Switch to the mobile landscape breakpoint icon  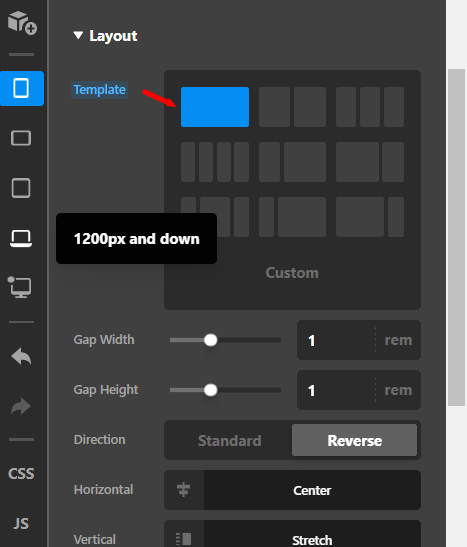point(21,138)
